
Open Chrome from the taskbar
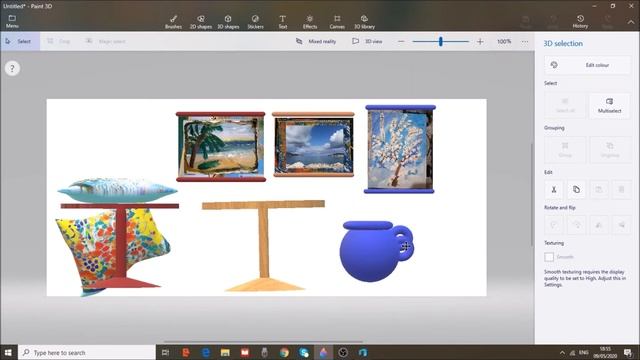284,352
